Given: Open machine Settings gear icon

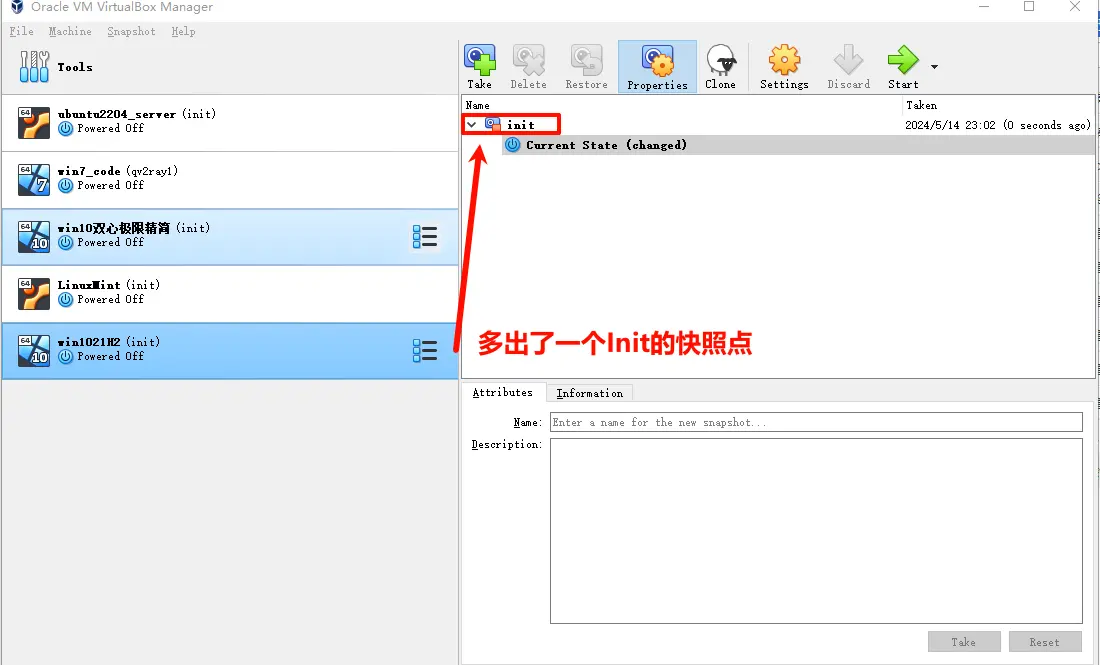Looking at the screenshot, I should [784, 60].
